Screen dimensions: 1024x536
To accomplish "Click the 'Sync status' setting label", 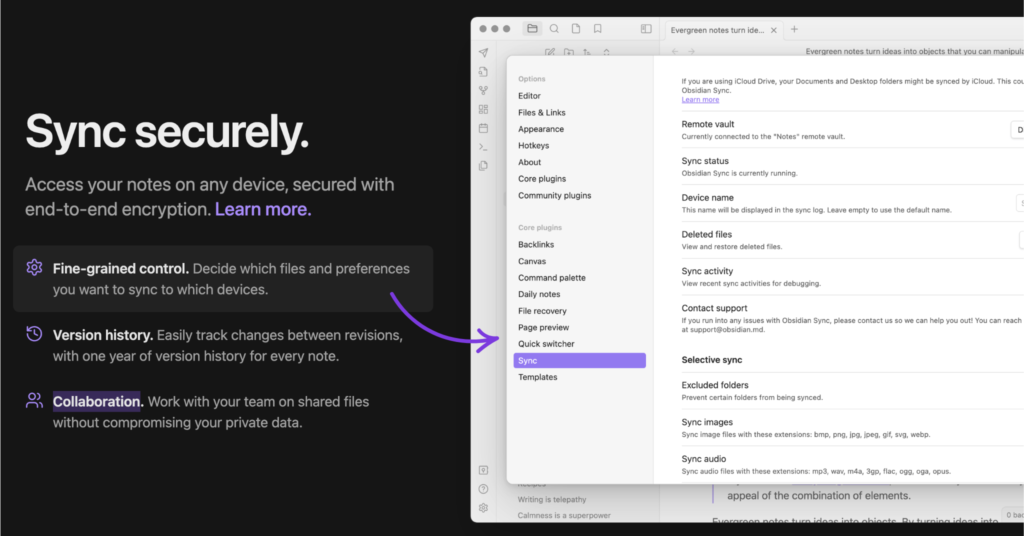I will (x=705, y=161).
